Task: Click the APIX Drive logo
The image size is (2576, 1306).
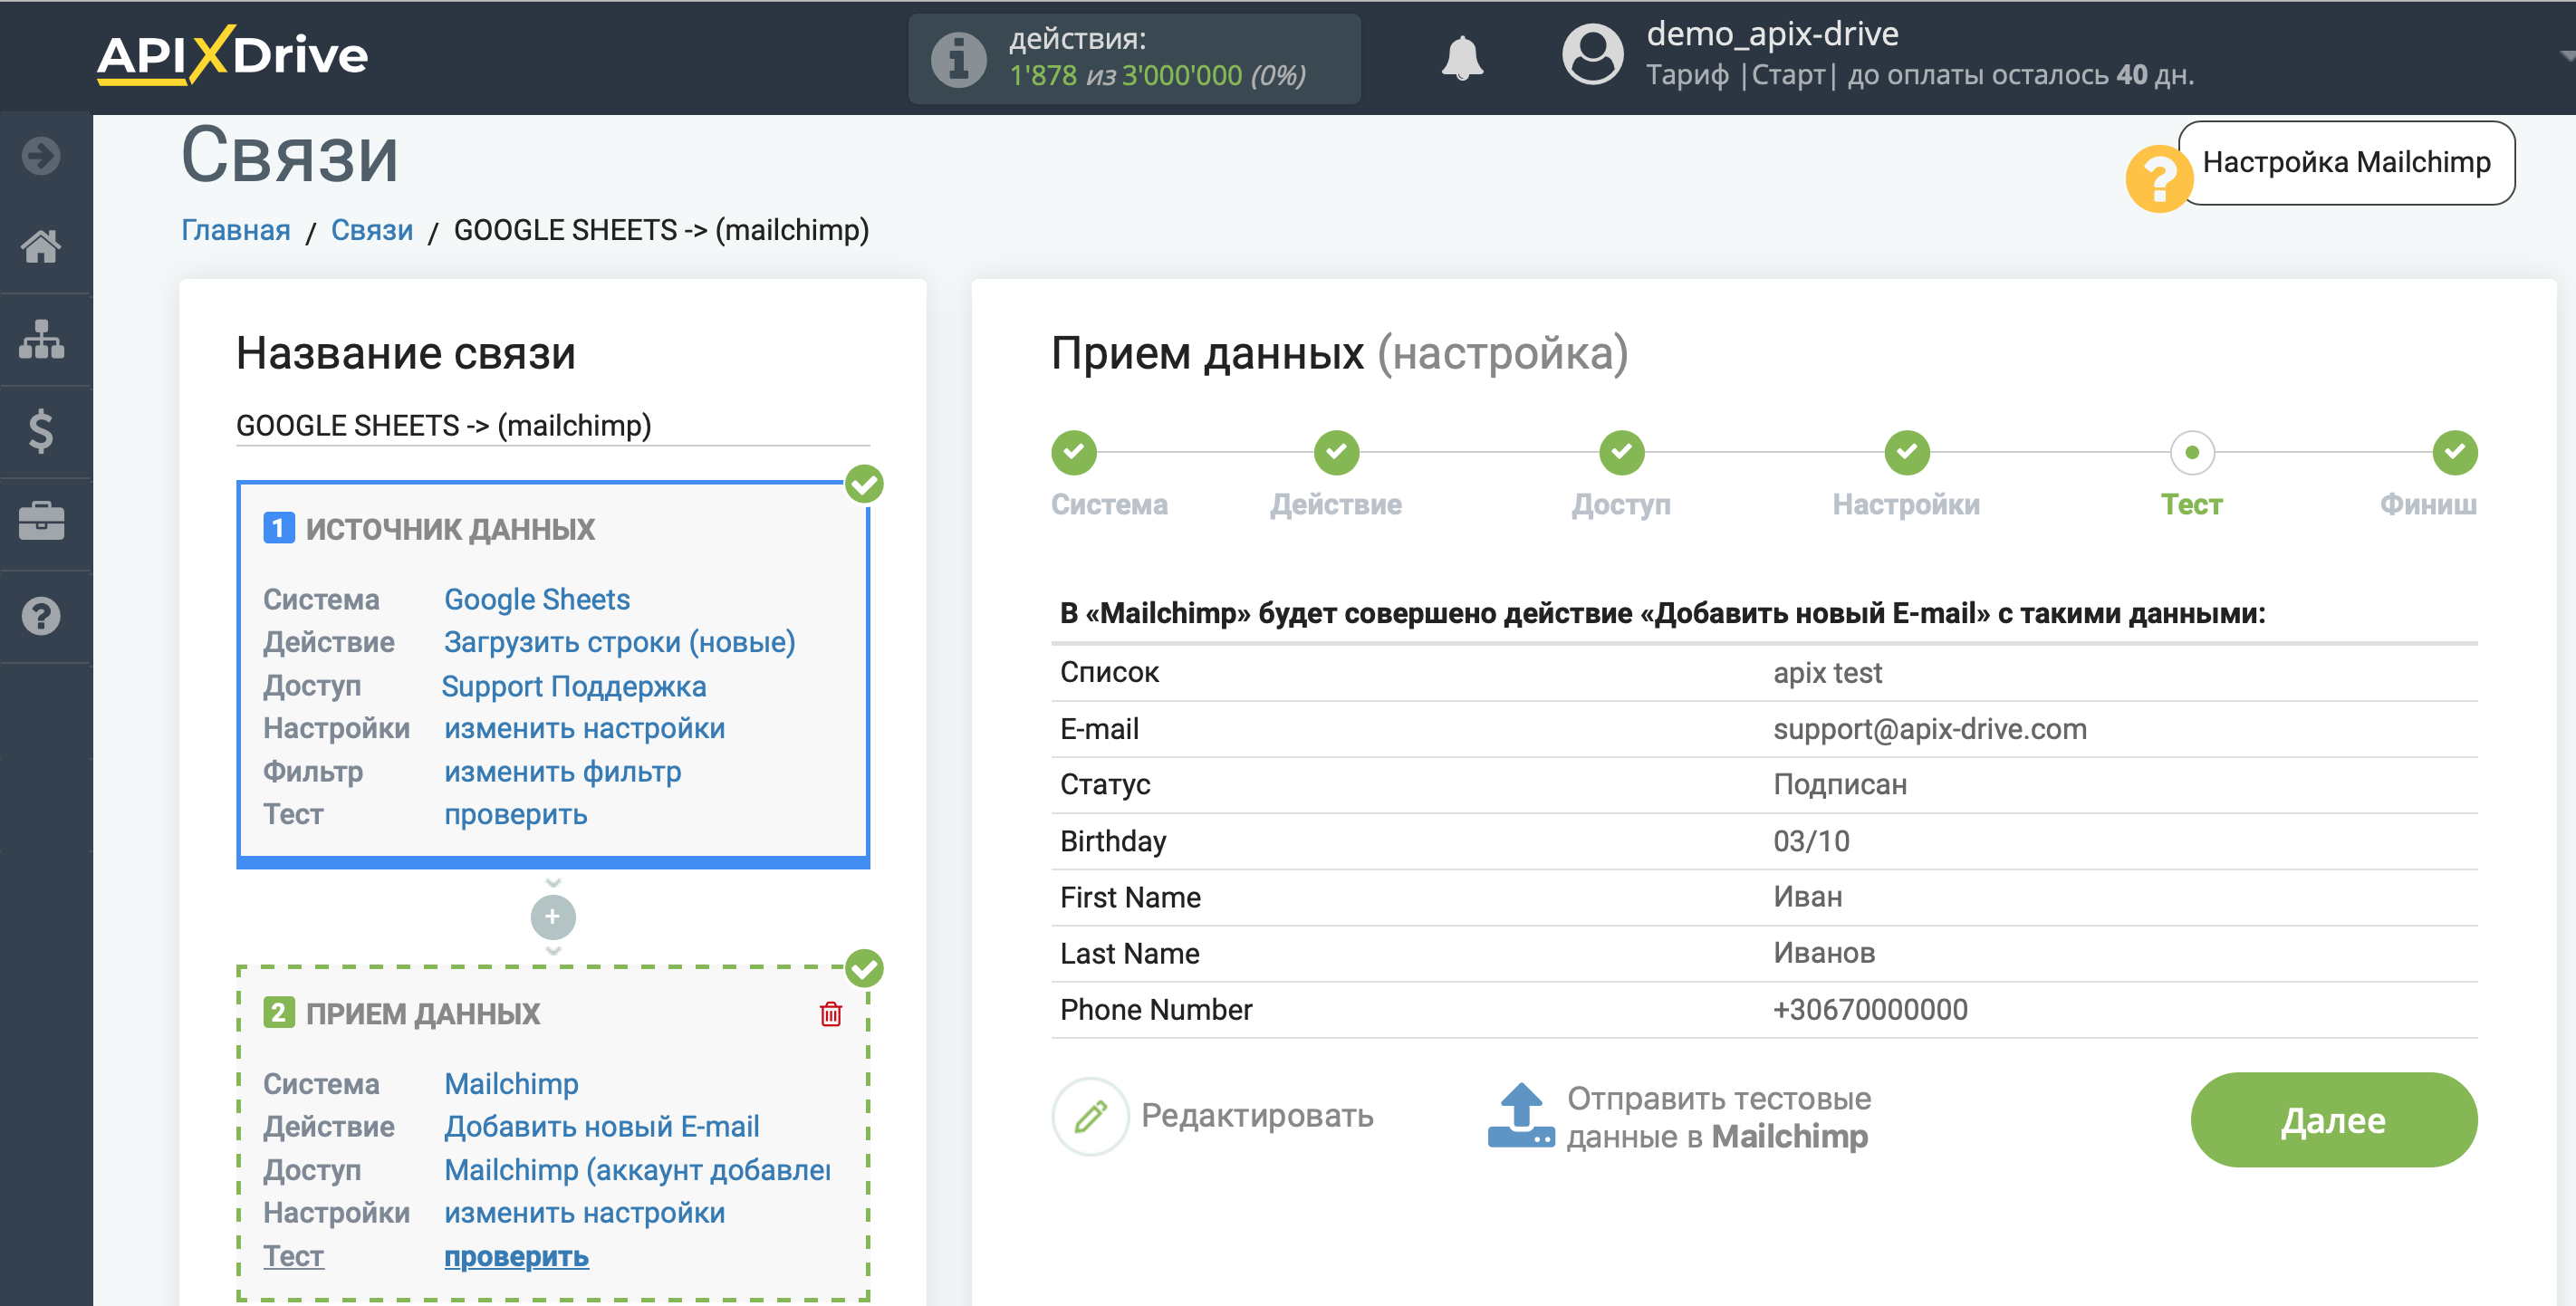Action: 232,55
